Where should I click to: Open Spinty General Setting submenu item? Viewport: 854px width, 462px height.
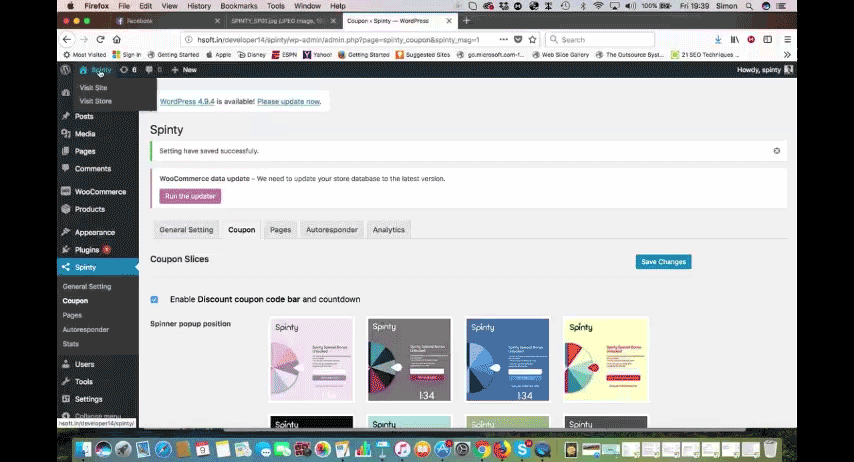click(x=87, y=286)
